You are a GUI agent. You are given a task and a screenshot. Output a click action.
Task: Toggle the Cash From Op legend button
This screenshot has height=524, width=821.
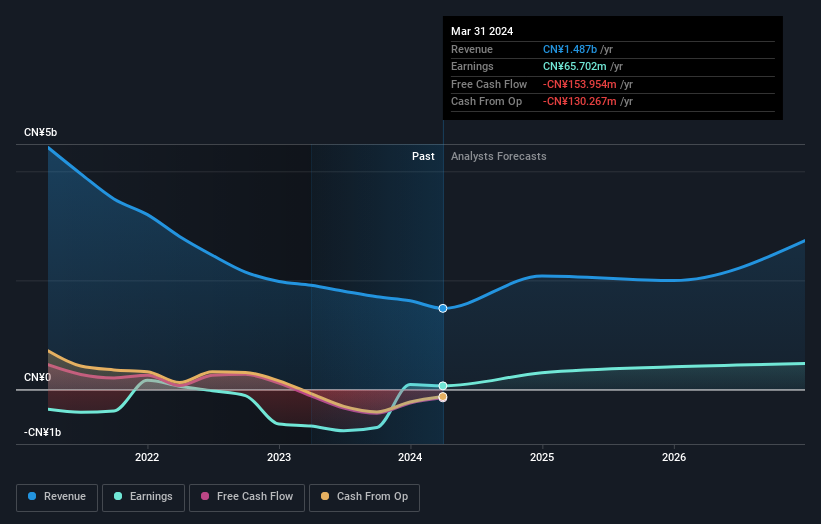coord(364,497)
